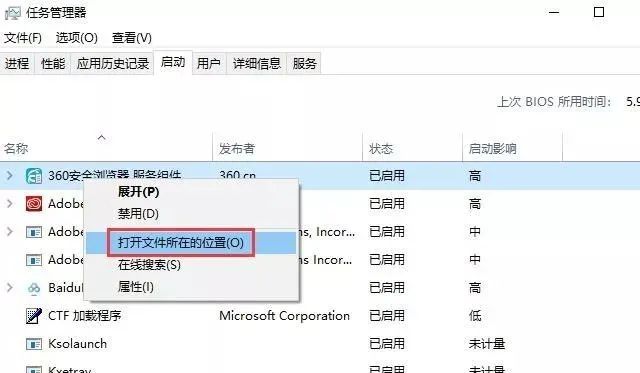
Task: Switch to the 详细信息 tab
Action: pyautogui.click(x=257, y=64)
